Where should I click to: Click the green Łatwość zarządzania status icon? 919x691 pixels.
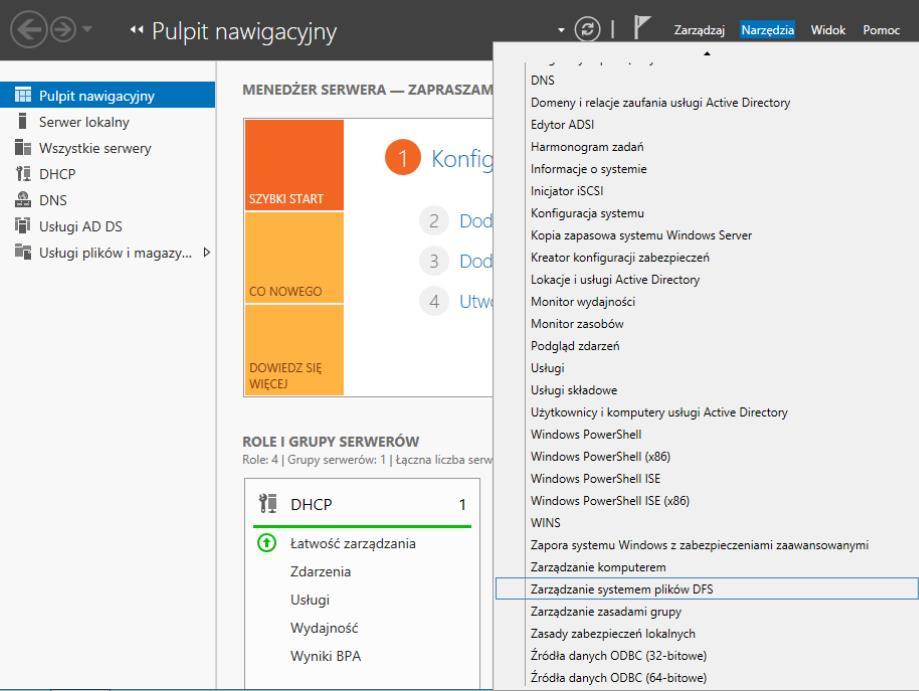tap(267, 543)
